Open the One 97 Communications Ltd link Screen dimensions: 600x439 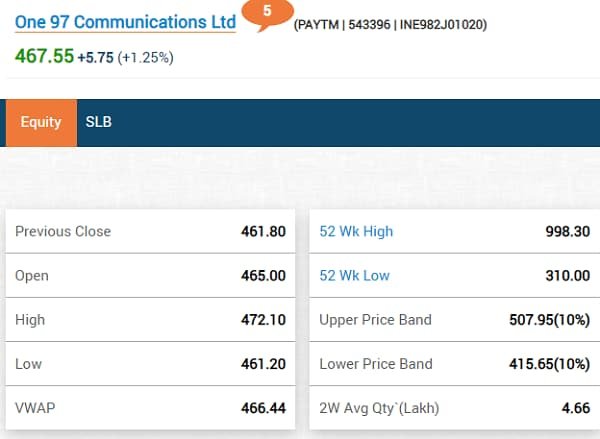(125, 21)
